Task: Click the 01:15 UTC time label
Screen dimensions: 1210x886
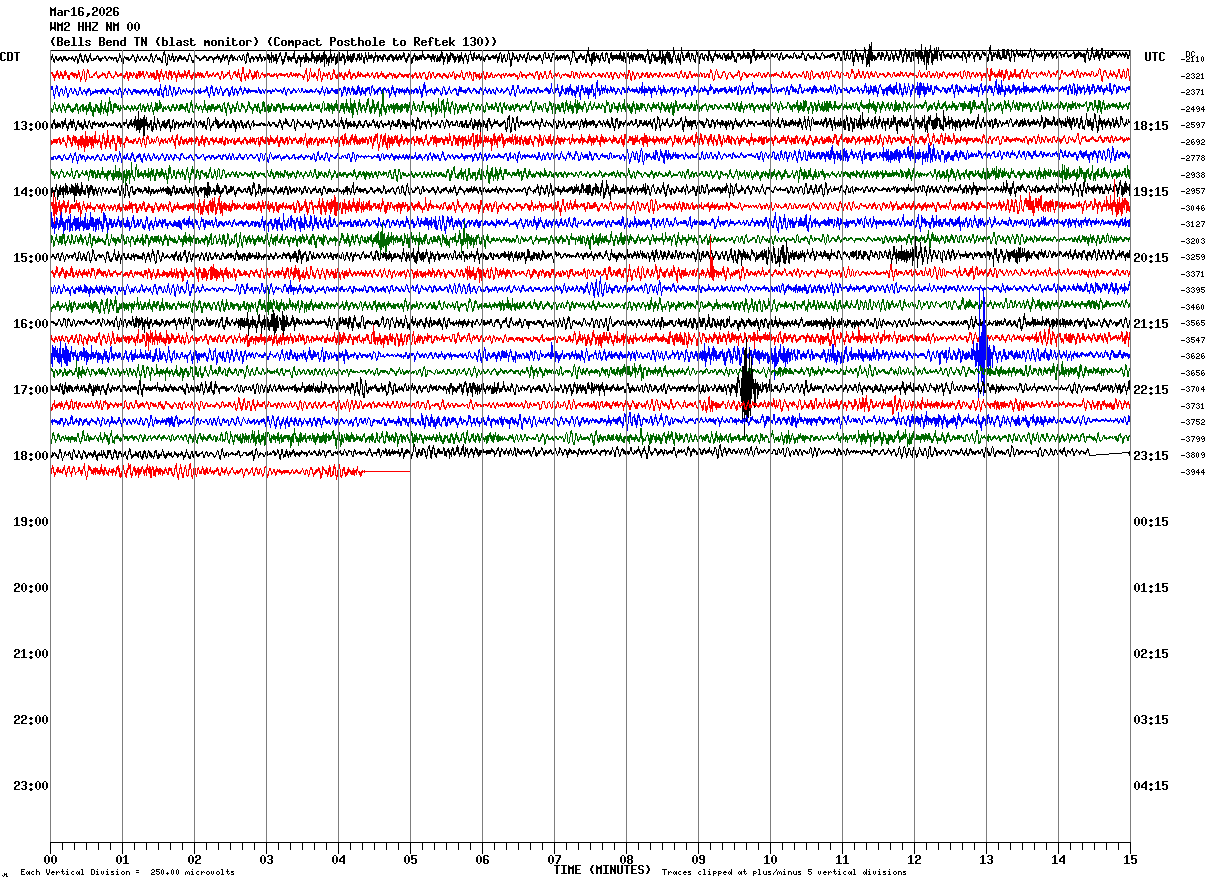Action: pos(1151,588)
